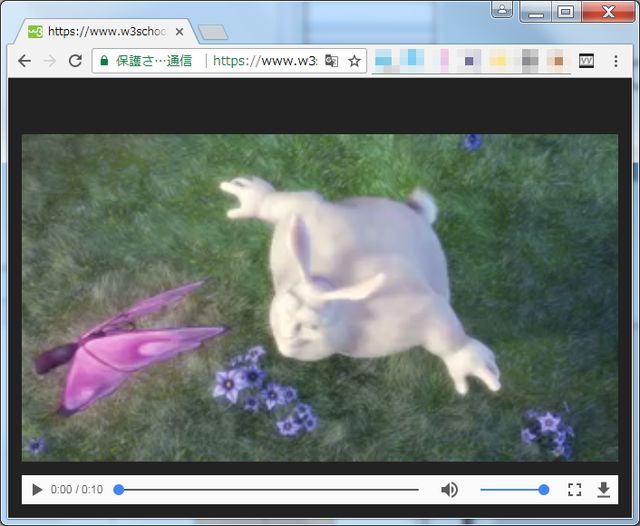Click the green secure lock icon
640x526 pixels.
pos(104,61)
